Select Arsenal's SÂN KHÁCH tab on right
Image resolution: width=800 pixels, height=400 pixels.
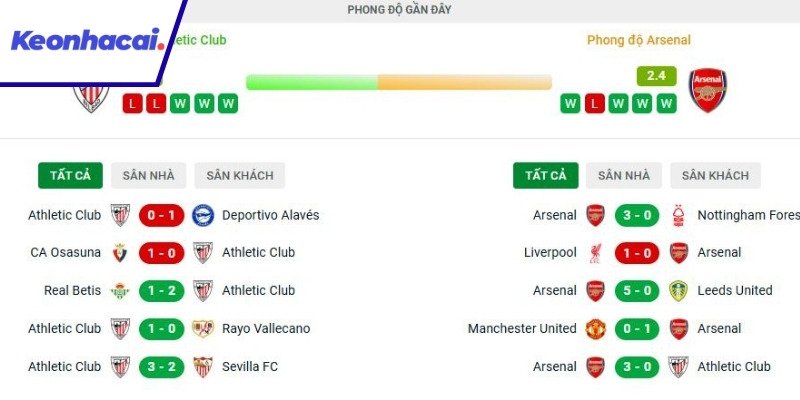coord(715,176)
